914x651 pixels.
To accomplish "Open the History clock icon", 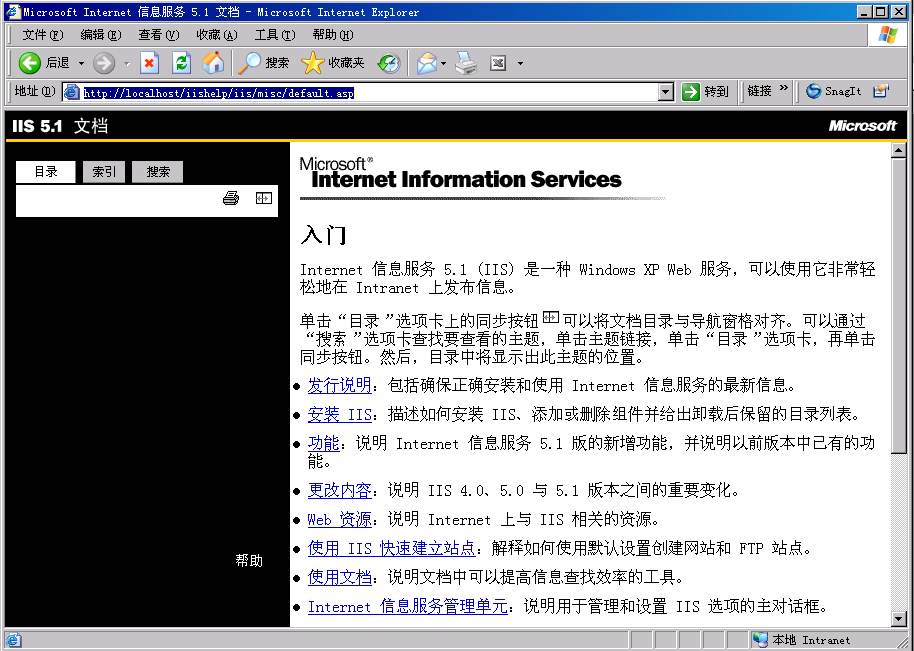I will pos(388,63).
